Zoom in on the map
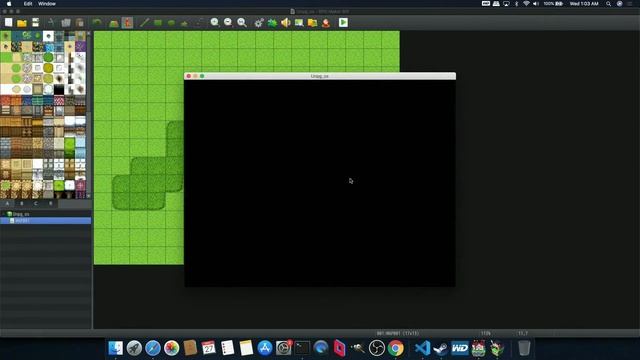The image size is (640, 360). (x=215, y=22)
